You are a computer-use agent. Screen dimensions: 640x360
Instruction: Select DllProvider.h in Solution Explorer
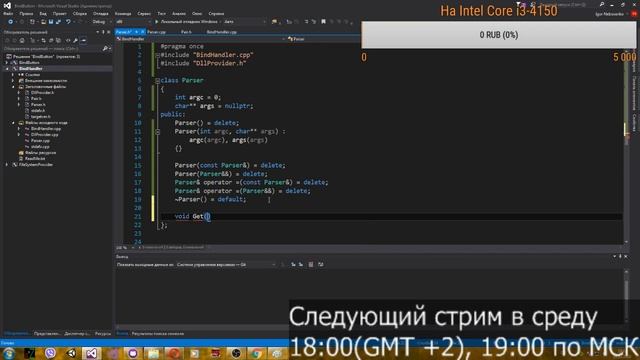pyautogui.click(x=42, y=93)
